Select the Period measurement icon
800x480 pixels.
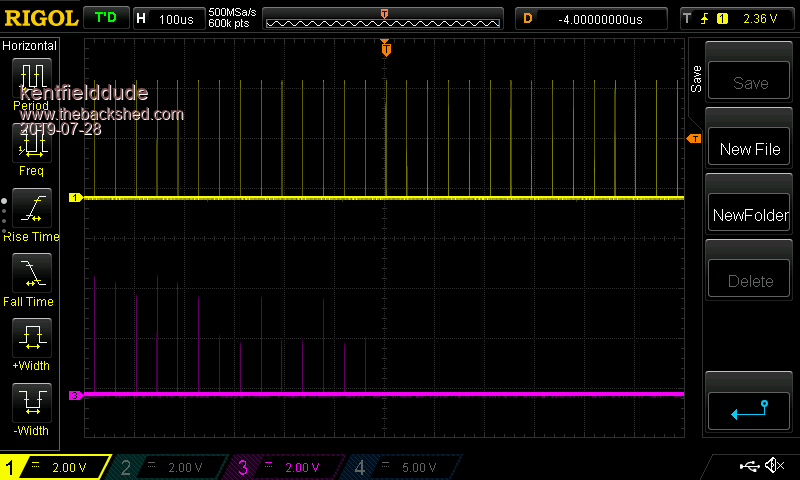[x=31, y=78]
